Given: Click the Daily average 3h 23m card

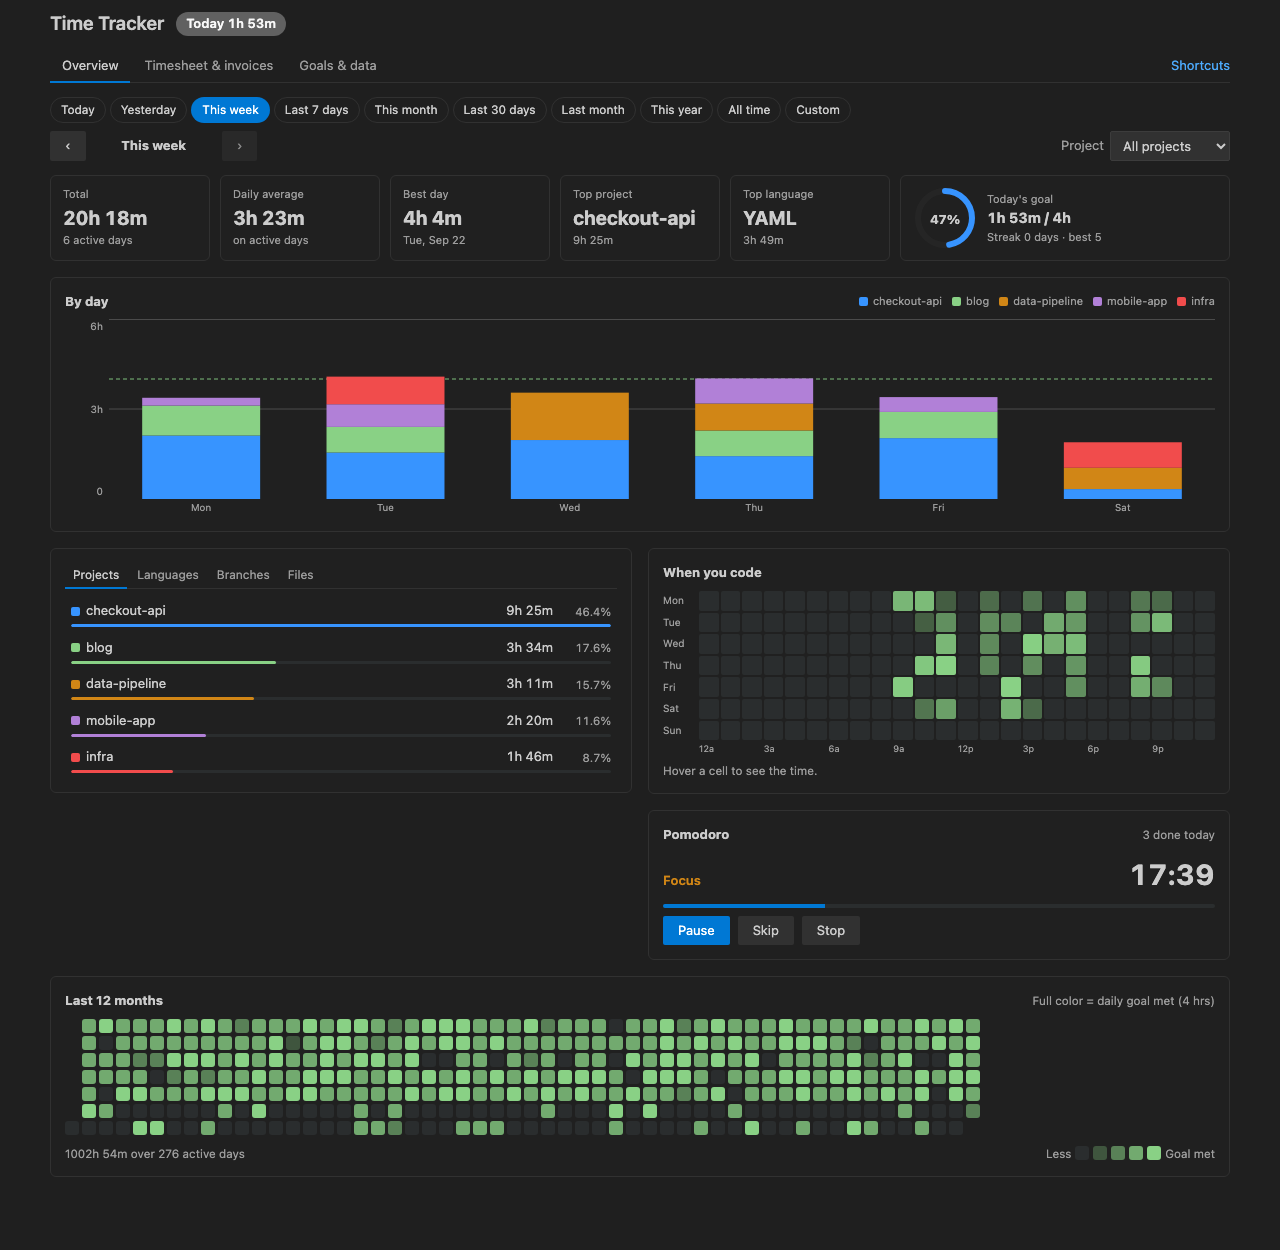Looking at the screenshot, I should click(x=300, y=218).
